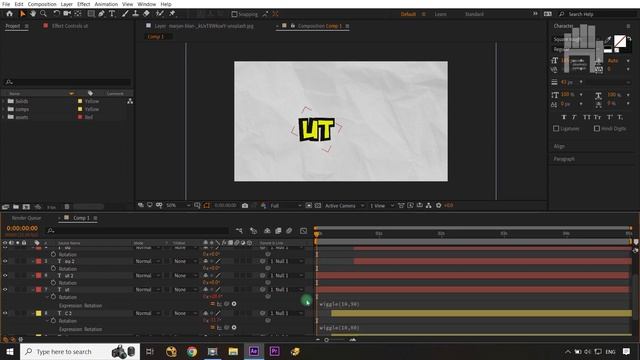Viewport: 640px width, 360px height.
Task: Click the Faux Bold text style button
Action: click(x=564, y=117)
